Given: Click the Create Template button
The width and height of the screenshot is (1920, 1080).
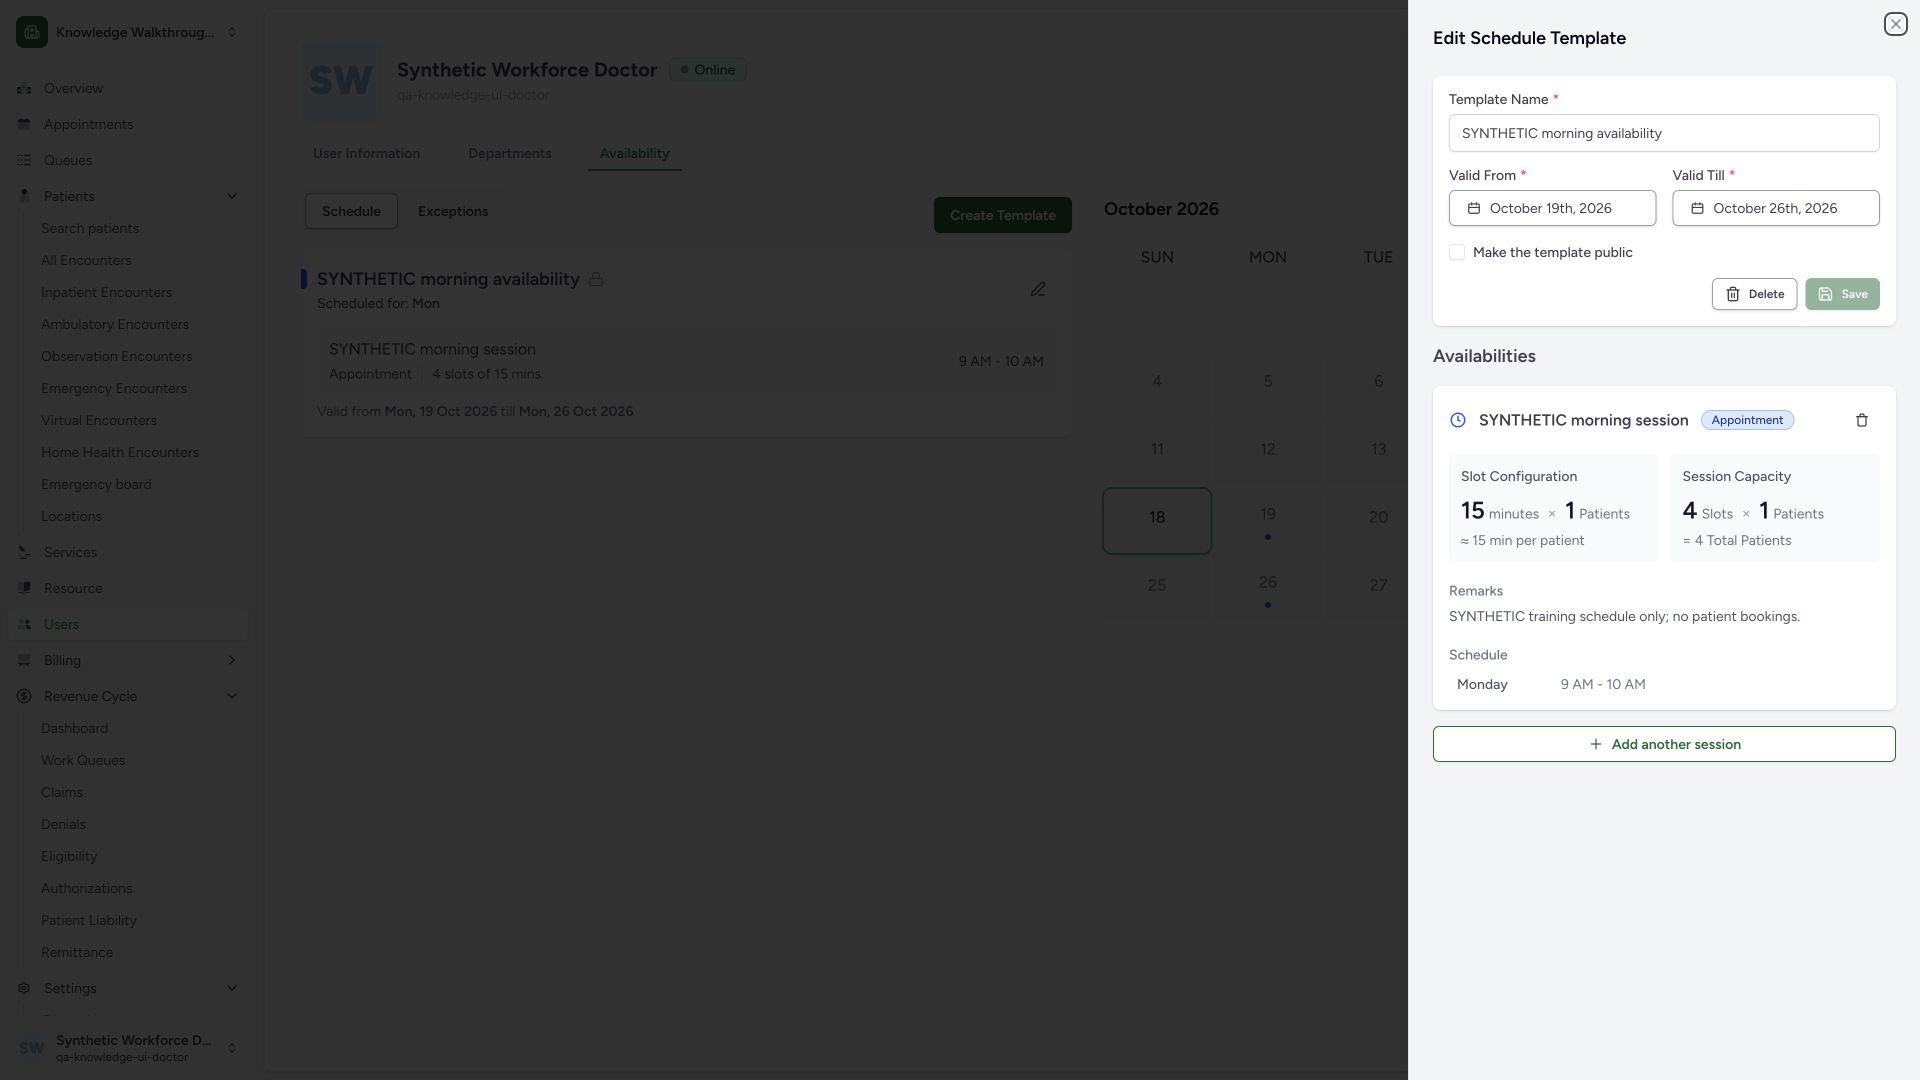Looking at the screenshot, I should [x=1003, y=215].
